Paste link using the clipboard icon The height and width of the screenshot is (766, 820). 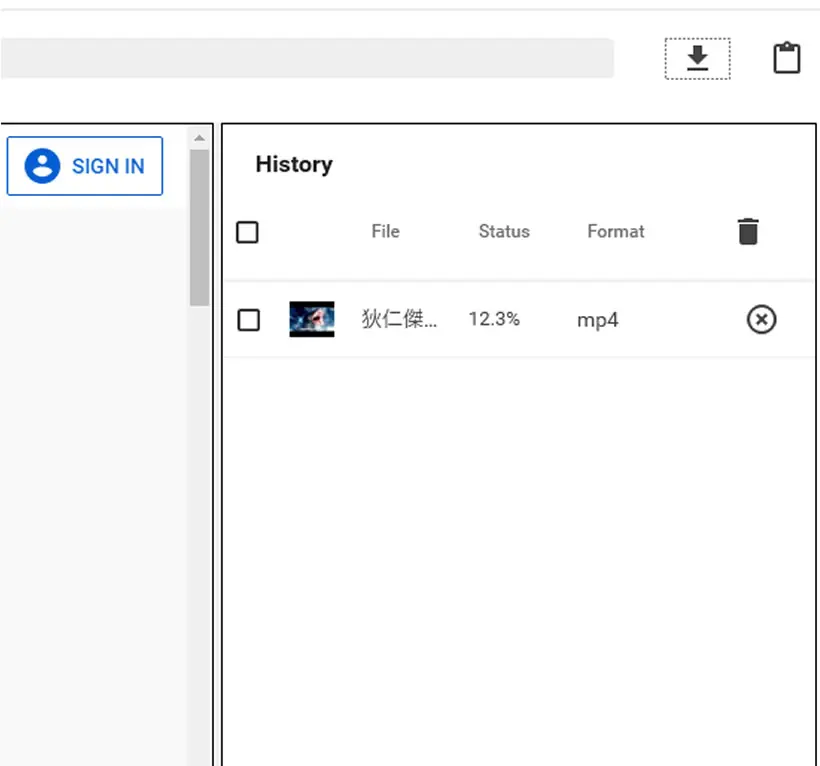coord(787,58)
